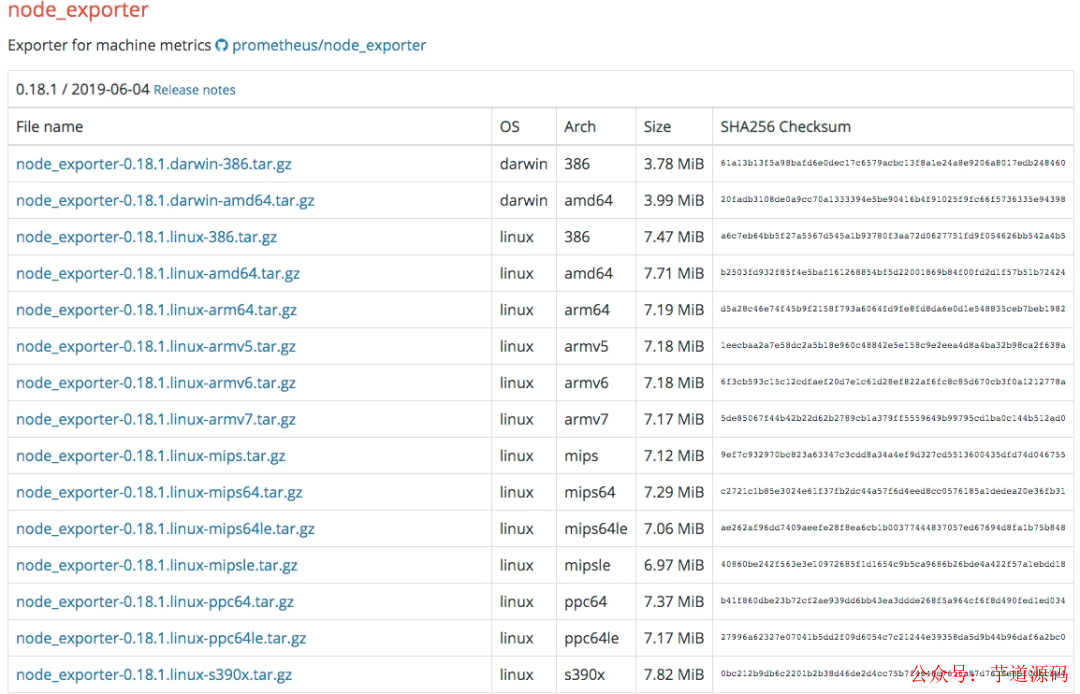Click the 3.99 MiB size cell
Image resolution: width=1080 pixels, height=694 pixels.
tap(674, 200)
